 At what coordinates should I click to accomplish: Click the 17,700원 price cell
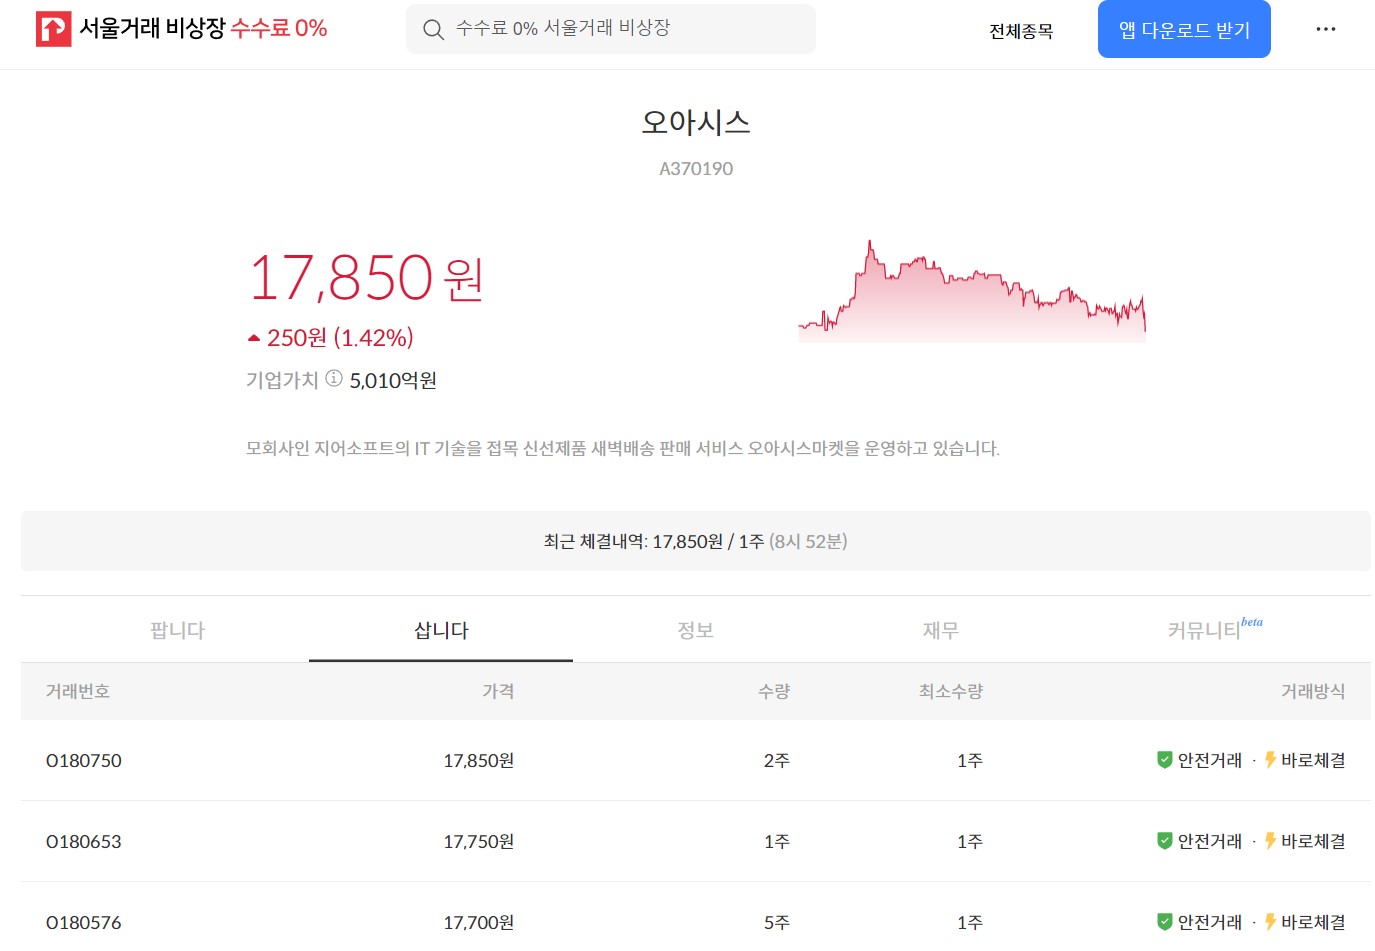coord(479,922)
